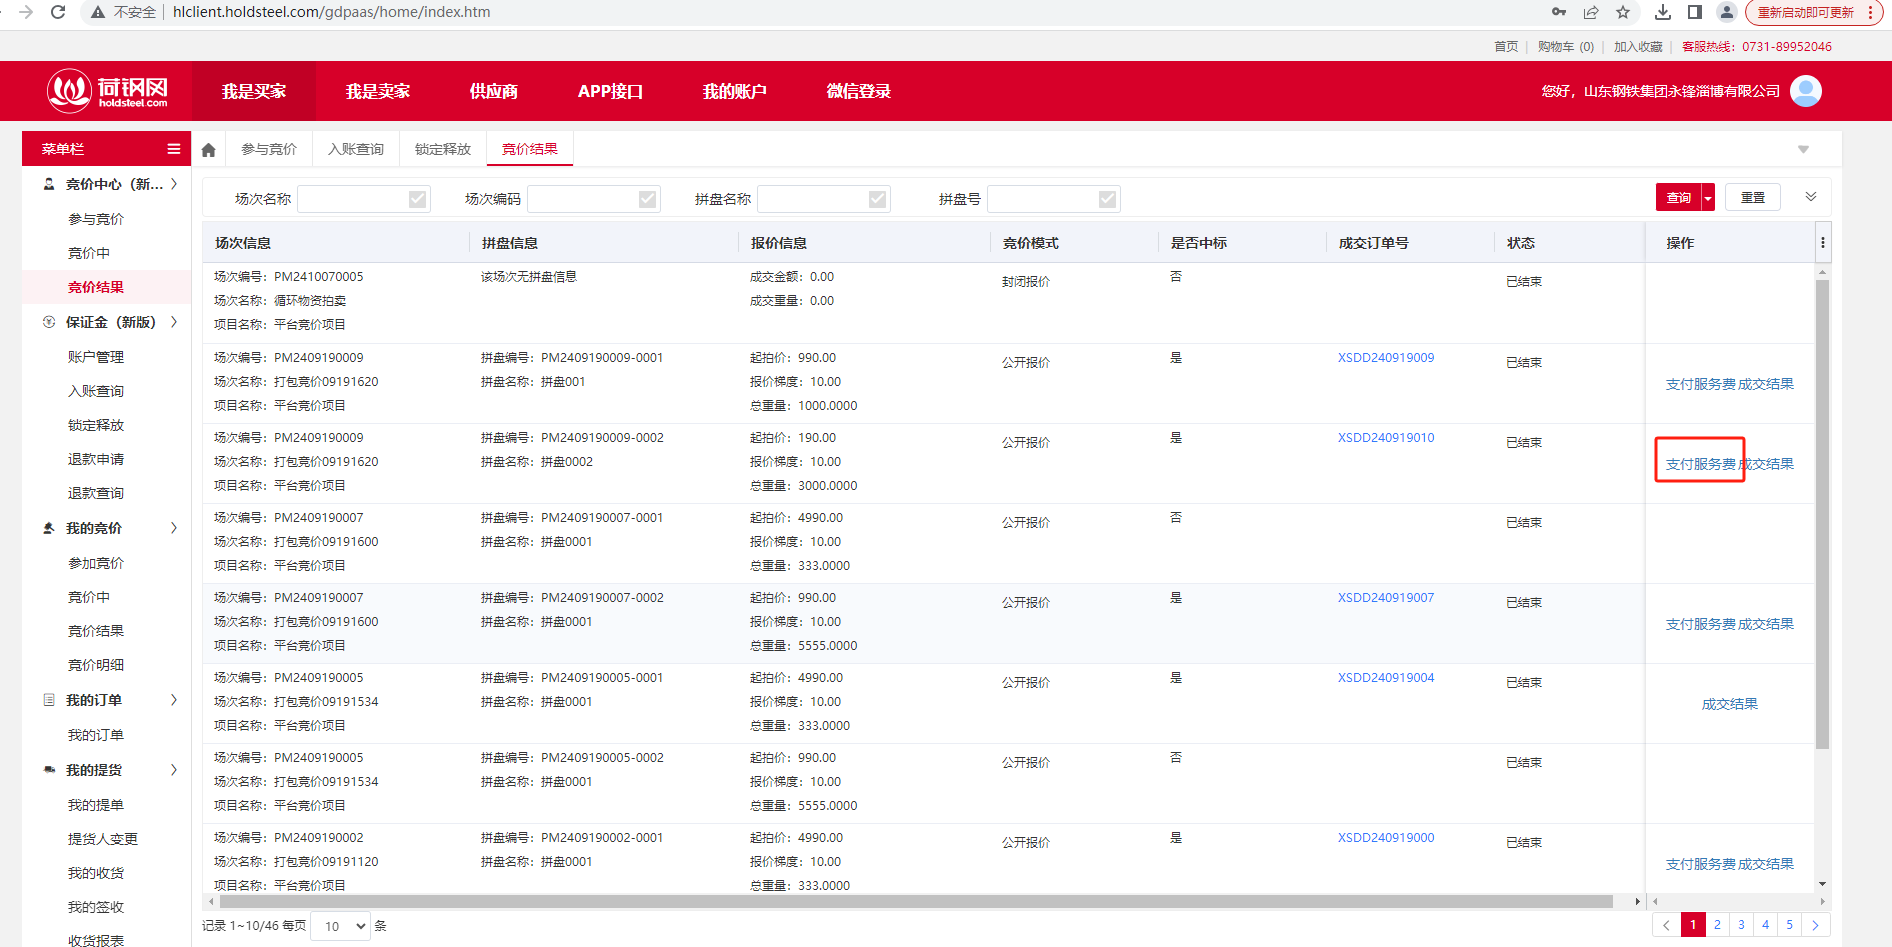Open the 微信登录 navigation menu

click(x=859, y=91)
